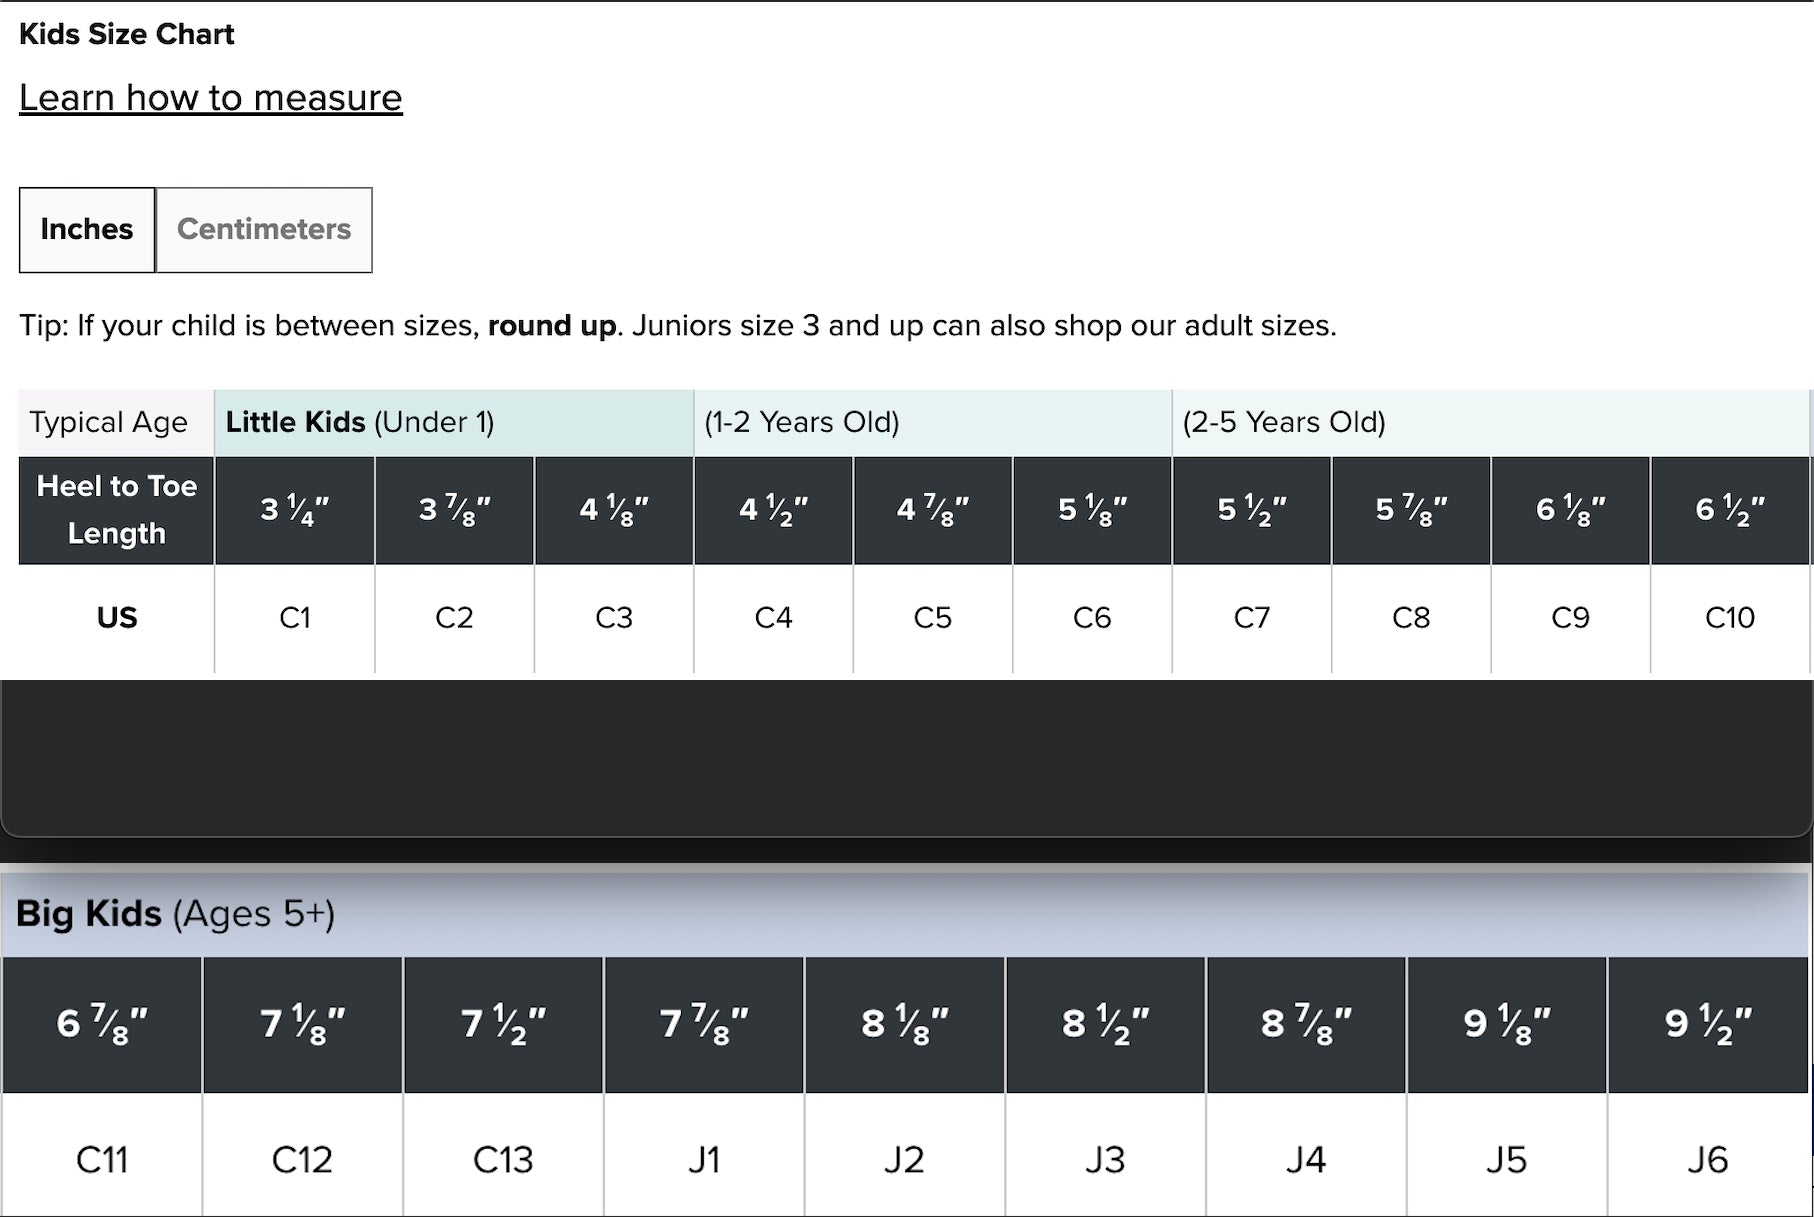Click the C11 size cell

[x=102, y=1160]
